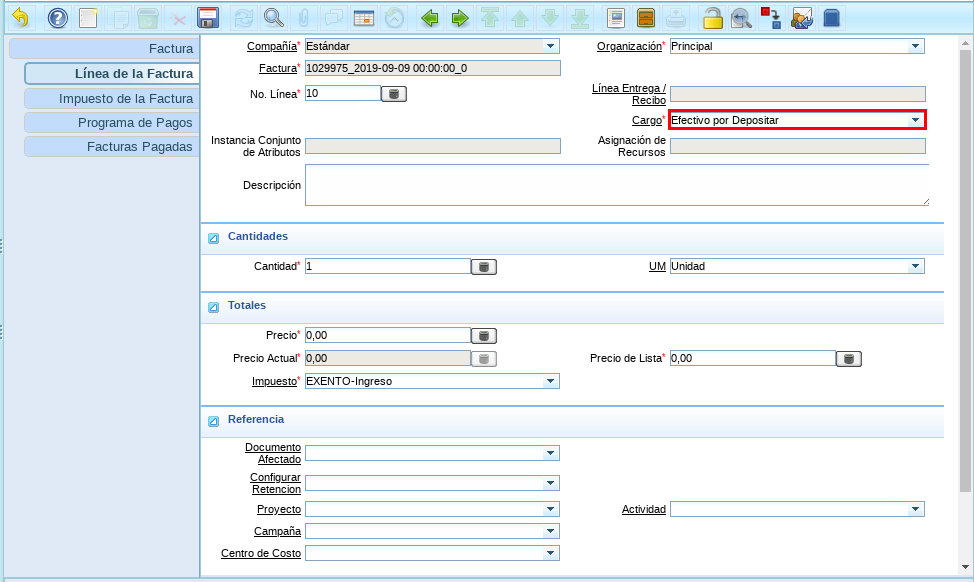Switch to the Impuesto de la Factura tab

(x=110, y=99)
